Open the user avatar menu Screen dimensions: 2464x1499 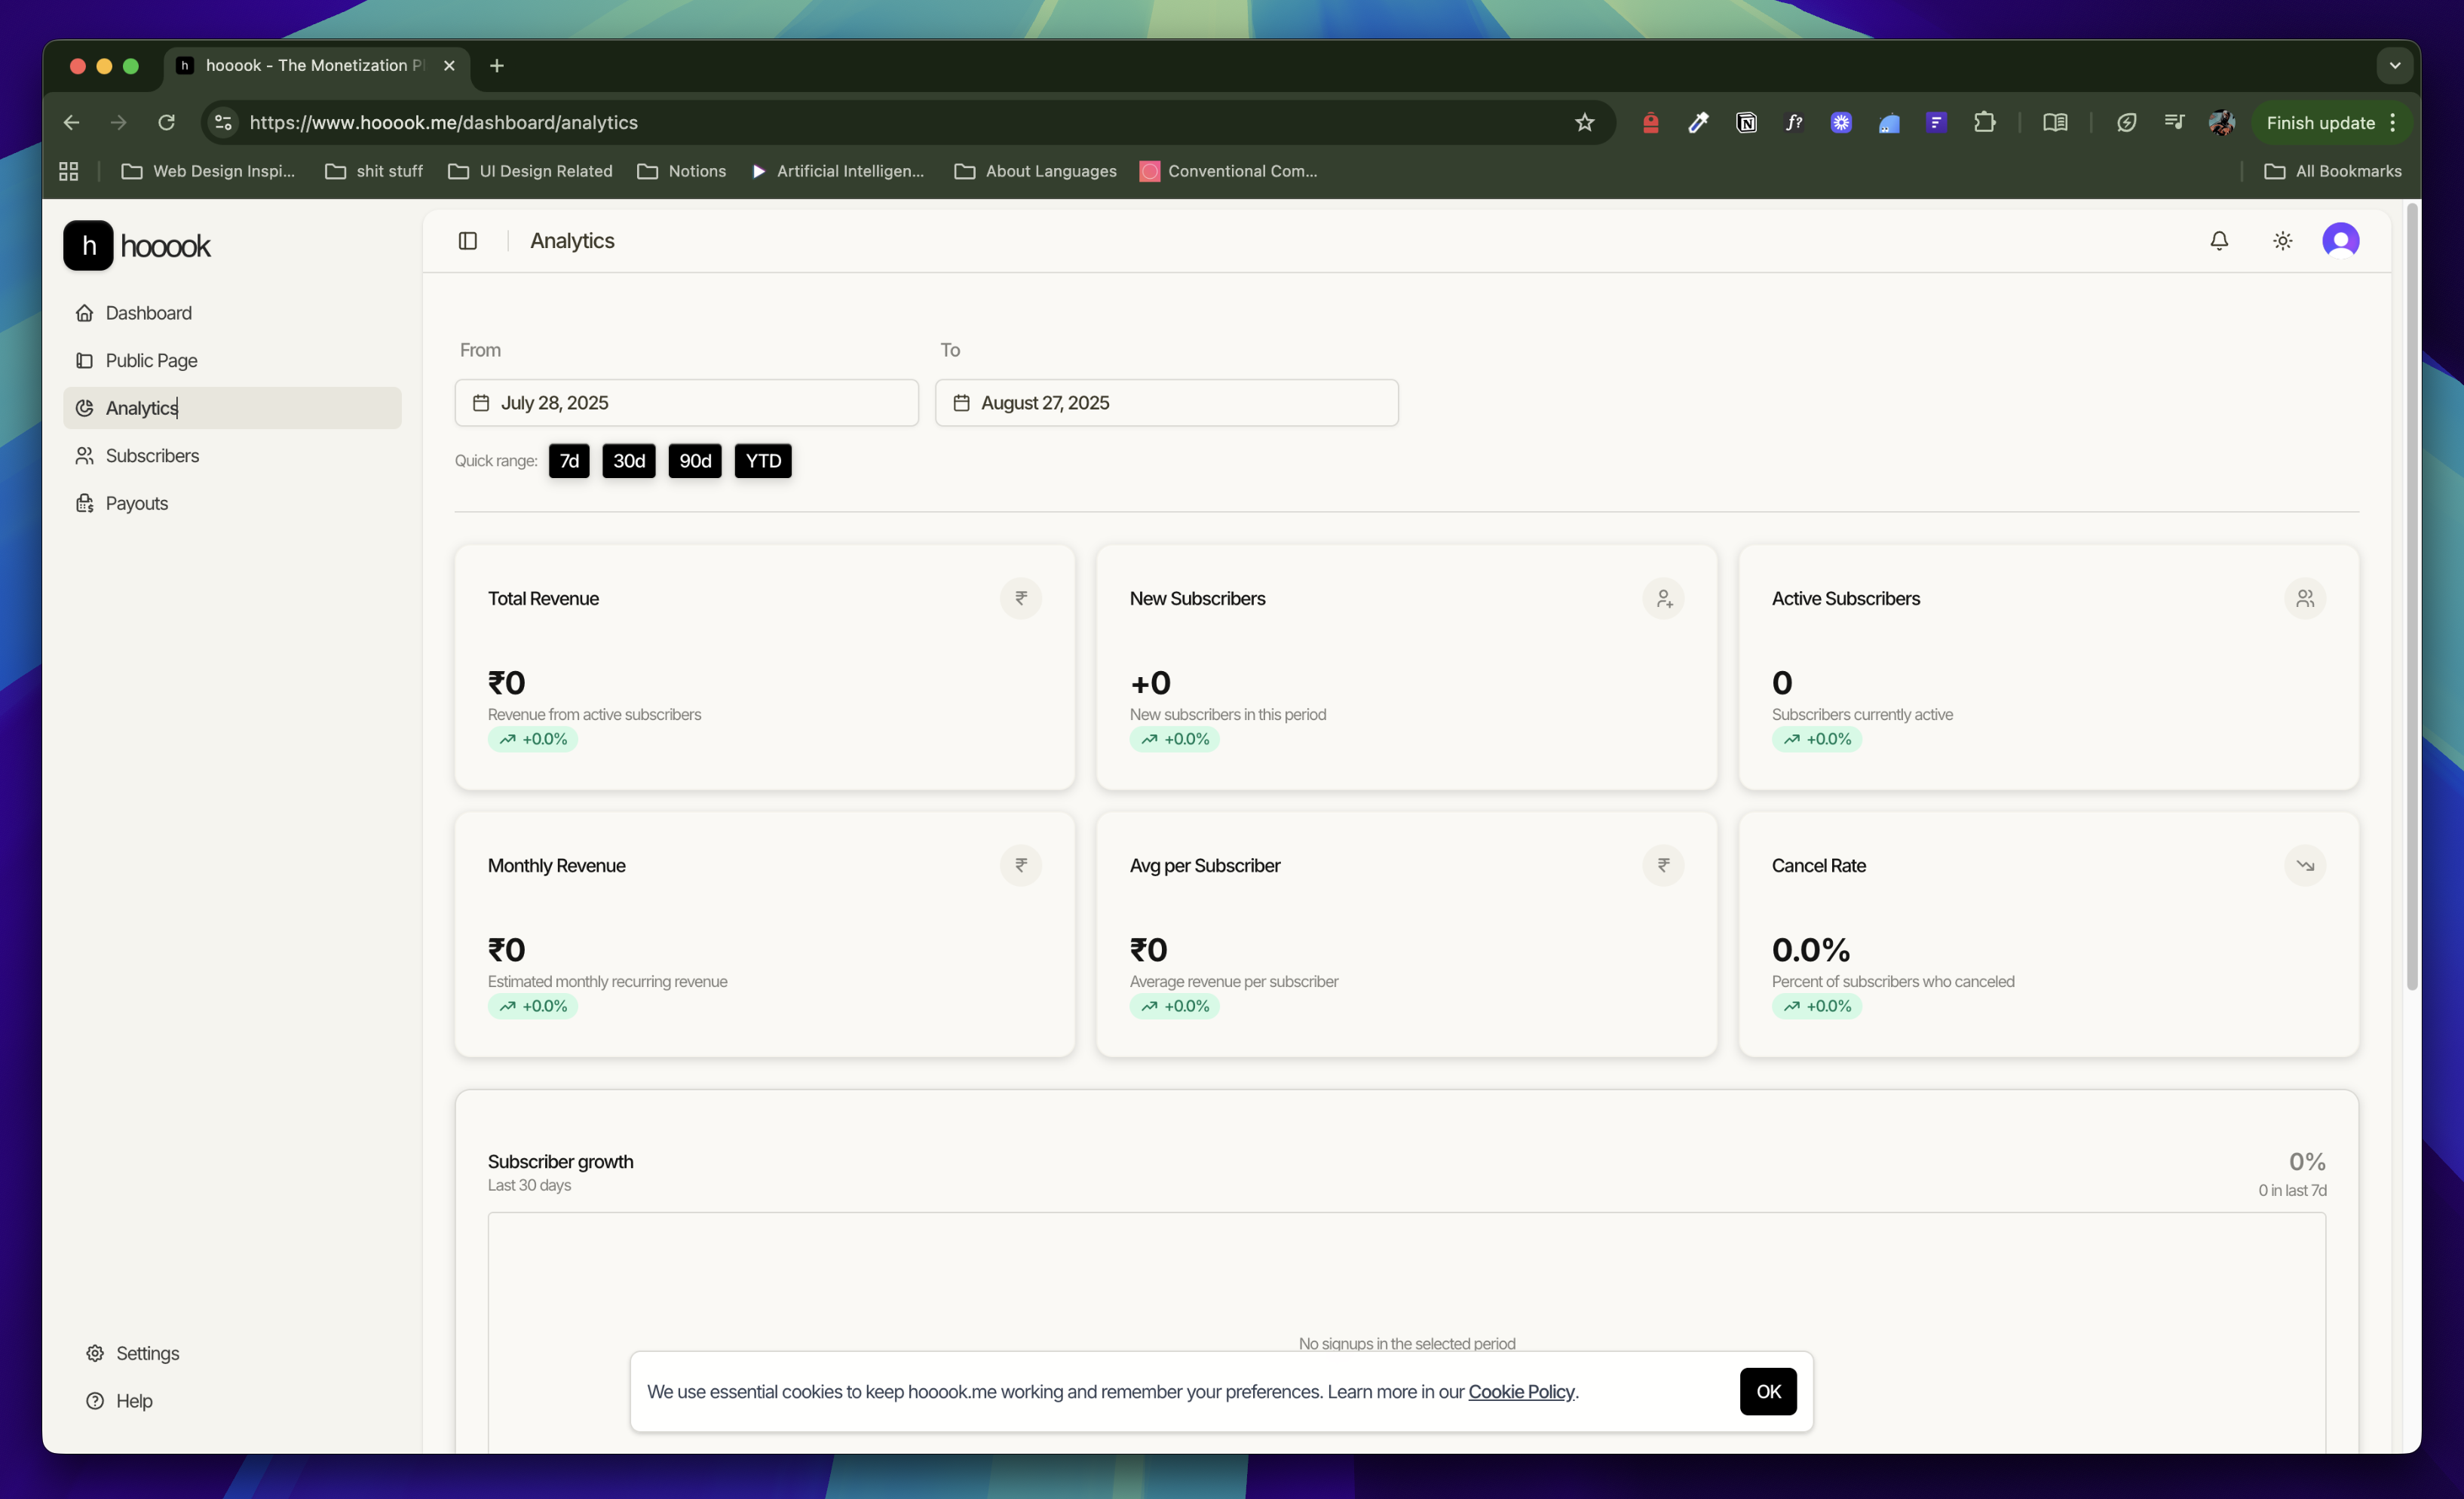[x=2340, y=241]
